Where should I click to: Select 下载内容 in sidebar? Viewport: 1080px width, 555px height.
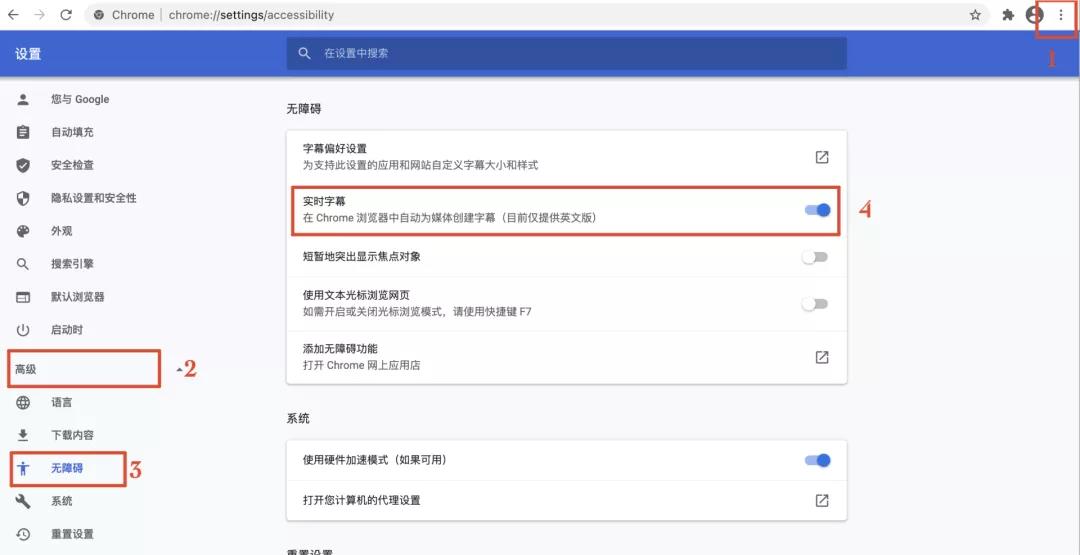tap(72, 435)
